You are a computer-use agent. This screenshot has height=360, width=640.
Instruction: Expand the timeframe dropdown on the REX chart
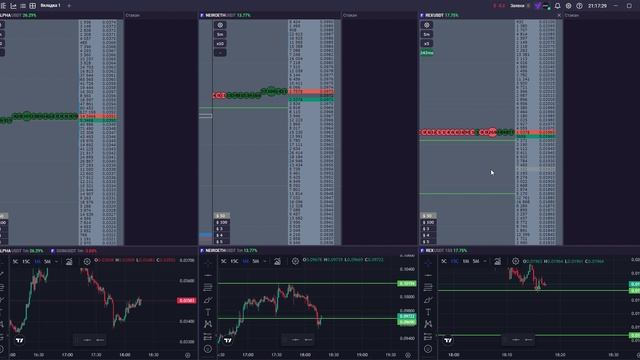click(485, 261)
